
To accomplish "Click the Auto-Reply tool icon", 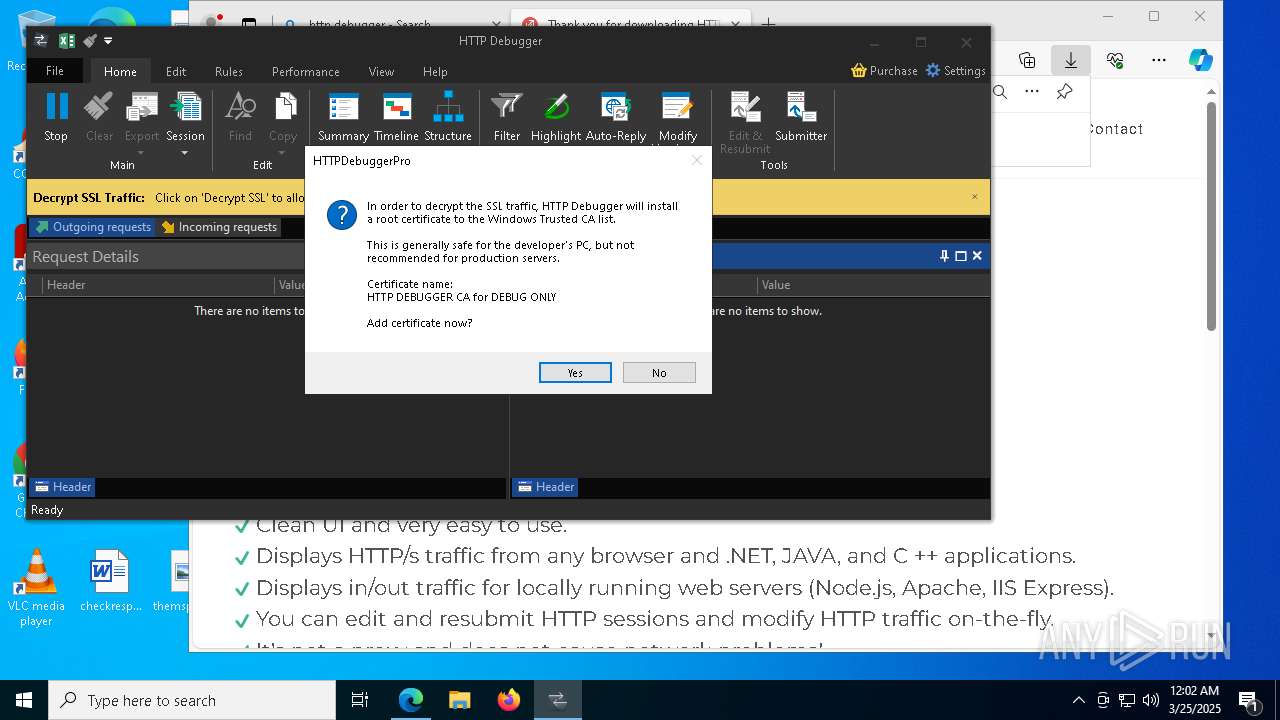I will coord(615,107).
